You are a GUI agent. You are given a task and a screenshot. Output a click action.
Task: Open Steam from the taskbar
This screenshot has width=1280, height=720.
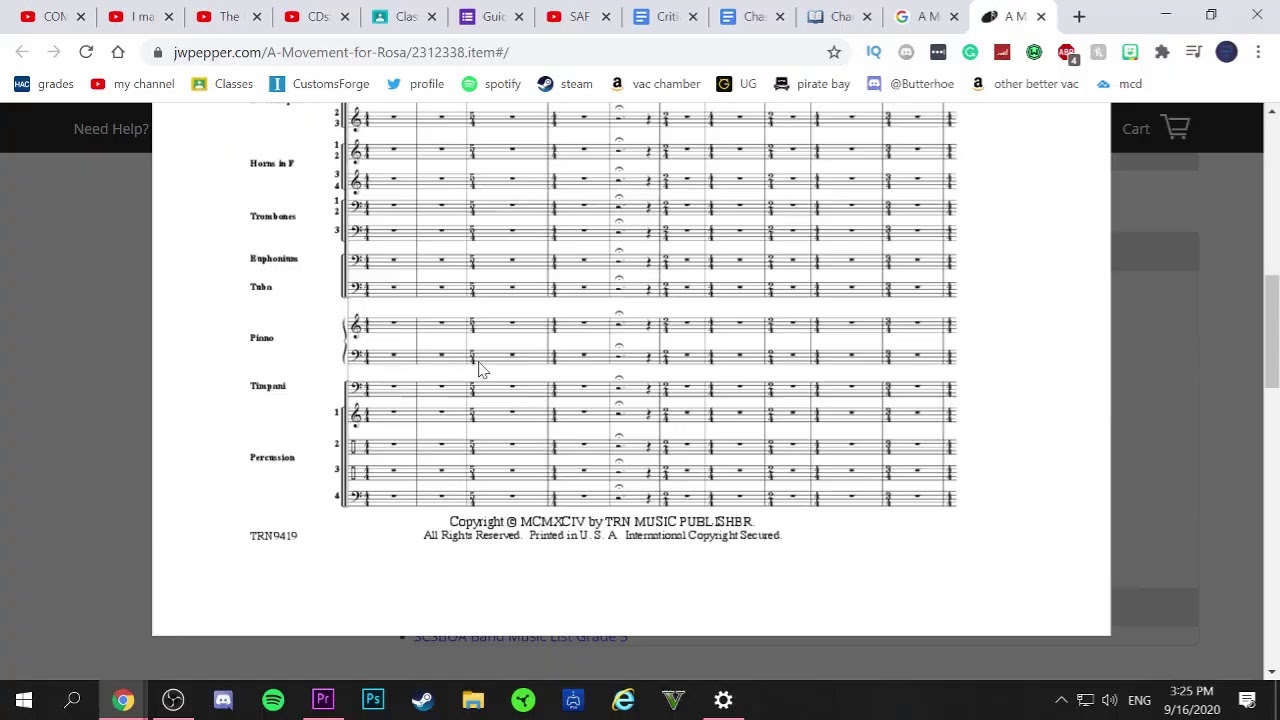tap(423, 700)
